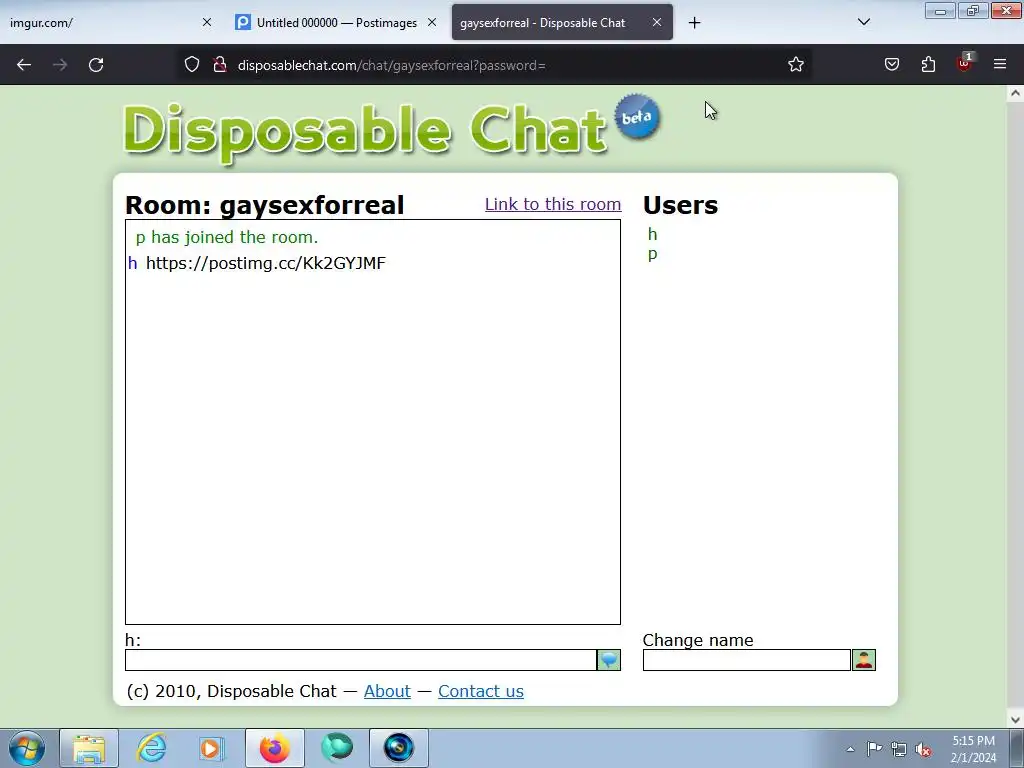Open the network tray icon
The height and width of the screenshot is (768, 1024).
(899, 749)
